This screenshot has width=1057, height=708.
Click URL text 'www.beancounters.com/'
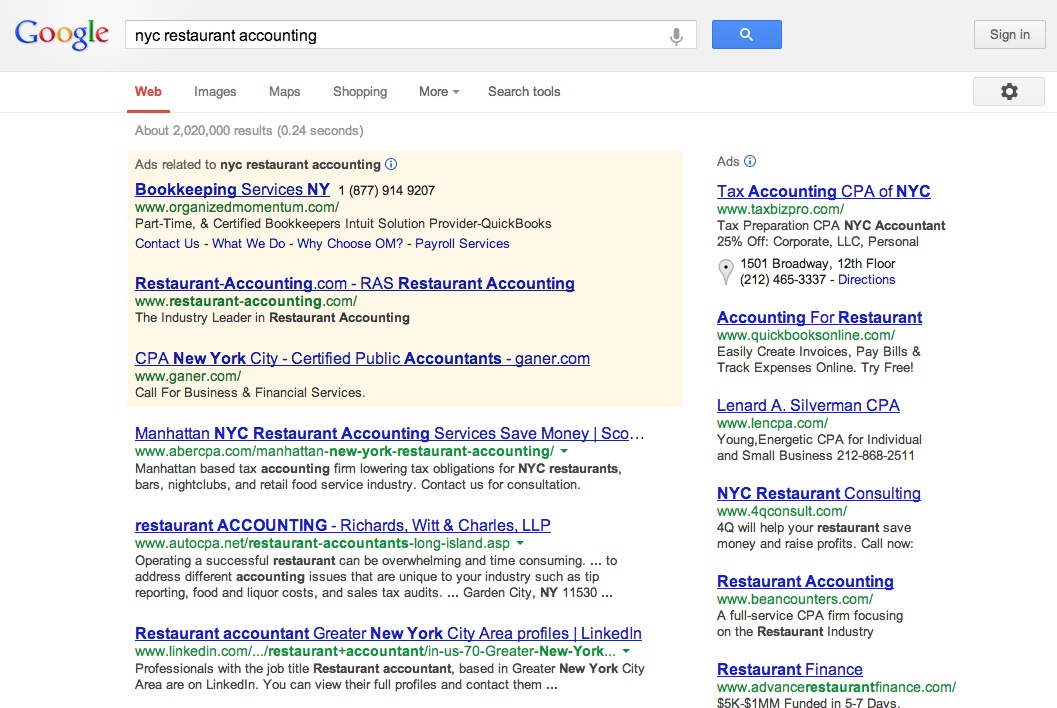point(795,599)
